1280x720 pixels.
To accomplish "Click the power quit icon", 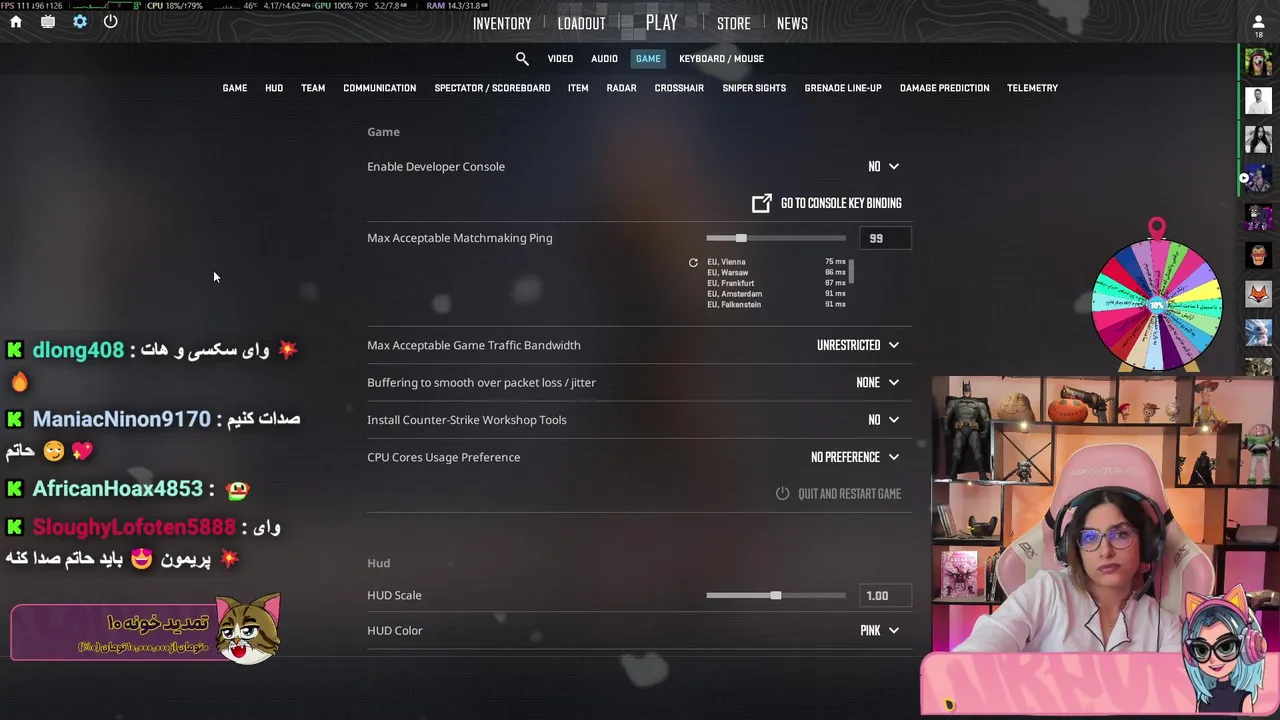I will [x=111, y=22].
